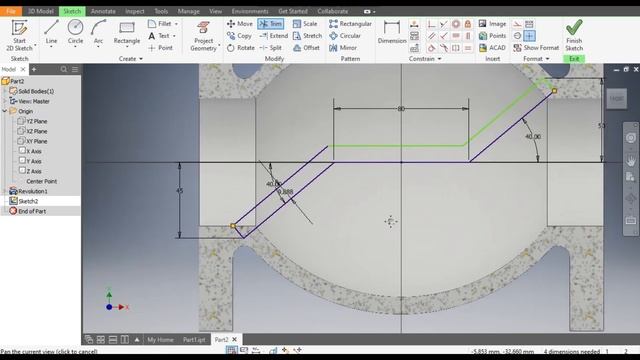Switch to the Inspect tab
The height and width of the screenshot is (360, 640).
pyautogui.click(x=135, y=11)
